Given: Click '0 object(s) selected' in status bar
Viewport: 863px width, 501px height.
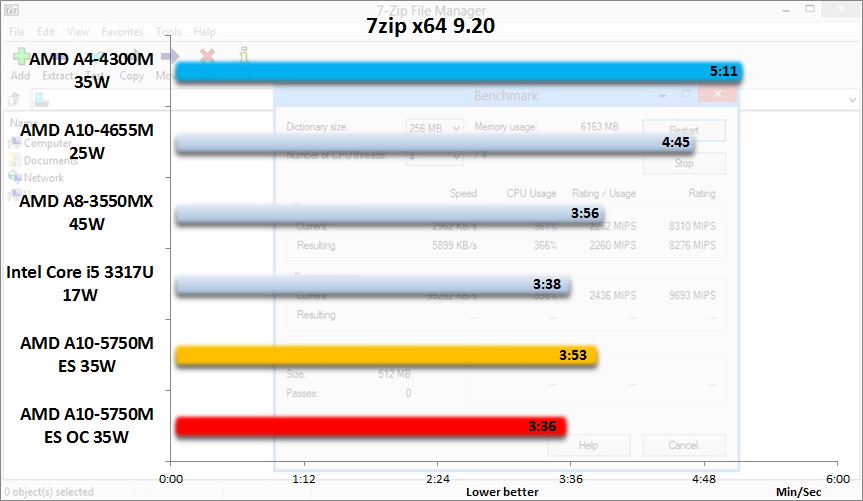Looking at the screenshot, I should tap(49, 492).
